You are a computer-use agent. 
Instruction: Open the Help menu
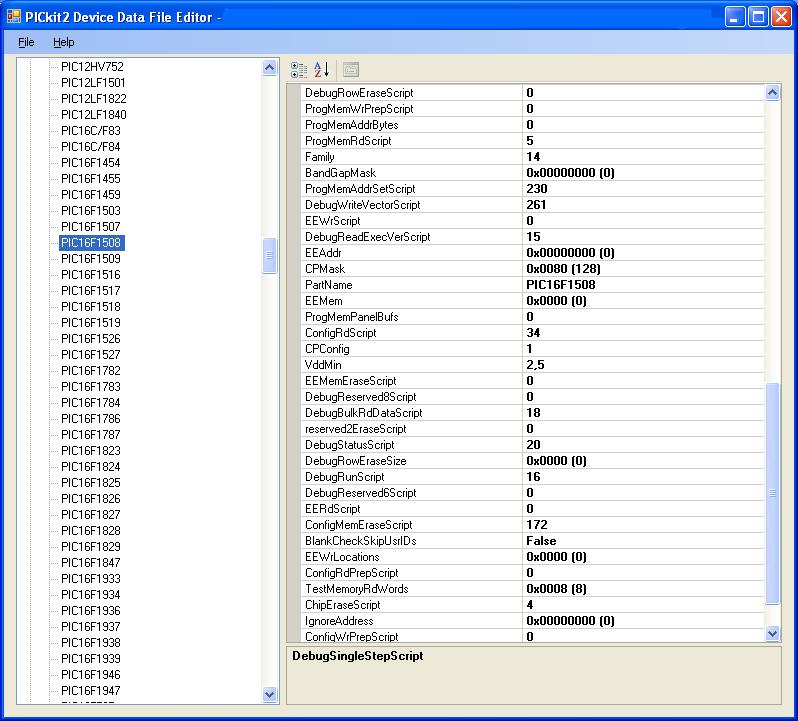click(x=64, y=42)
